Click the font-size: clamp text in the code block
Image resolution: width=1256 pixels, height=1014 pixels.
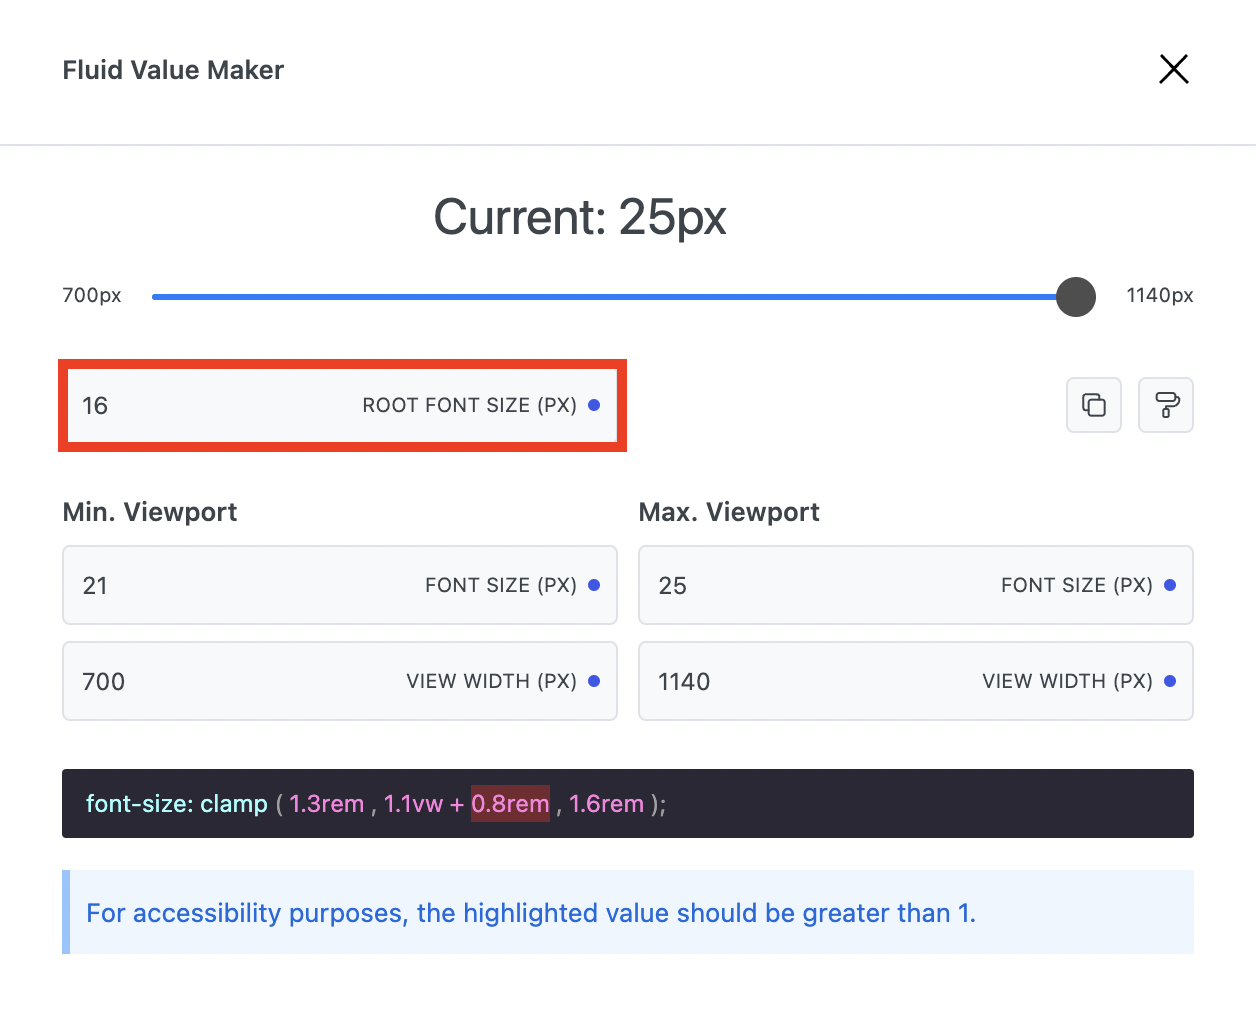[177, 804]
